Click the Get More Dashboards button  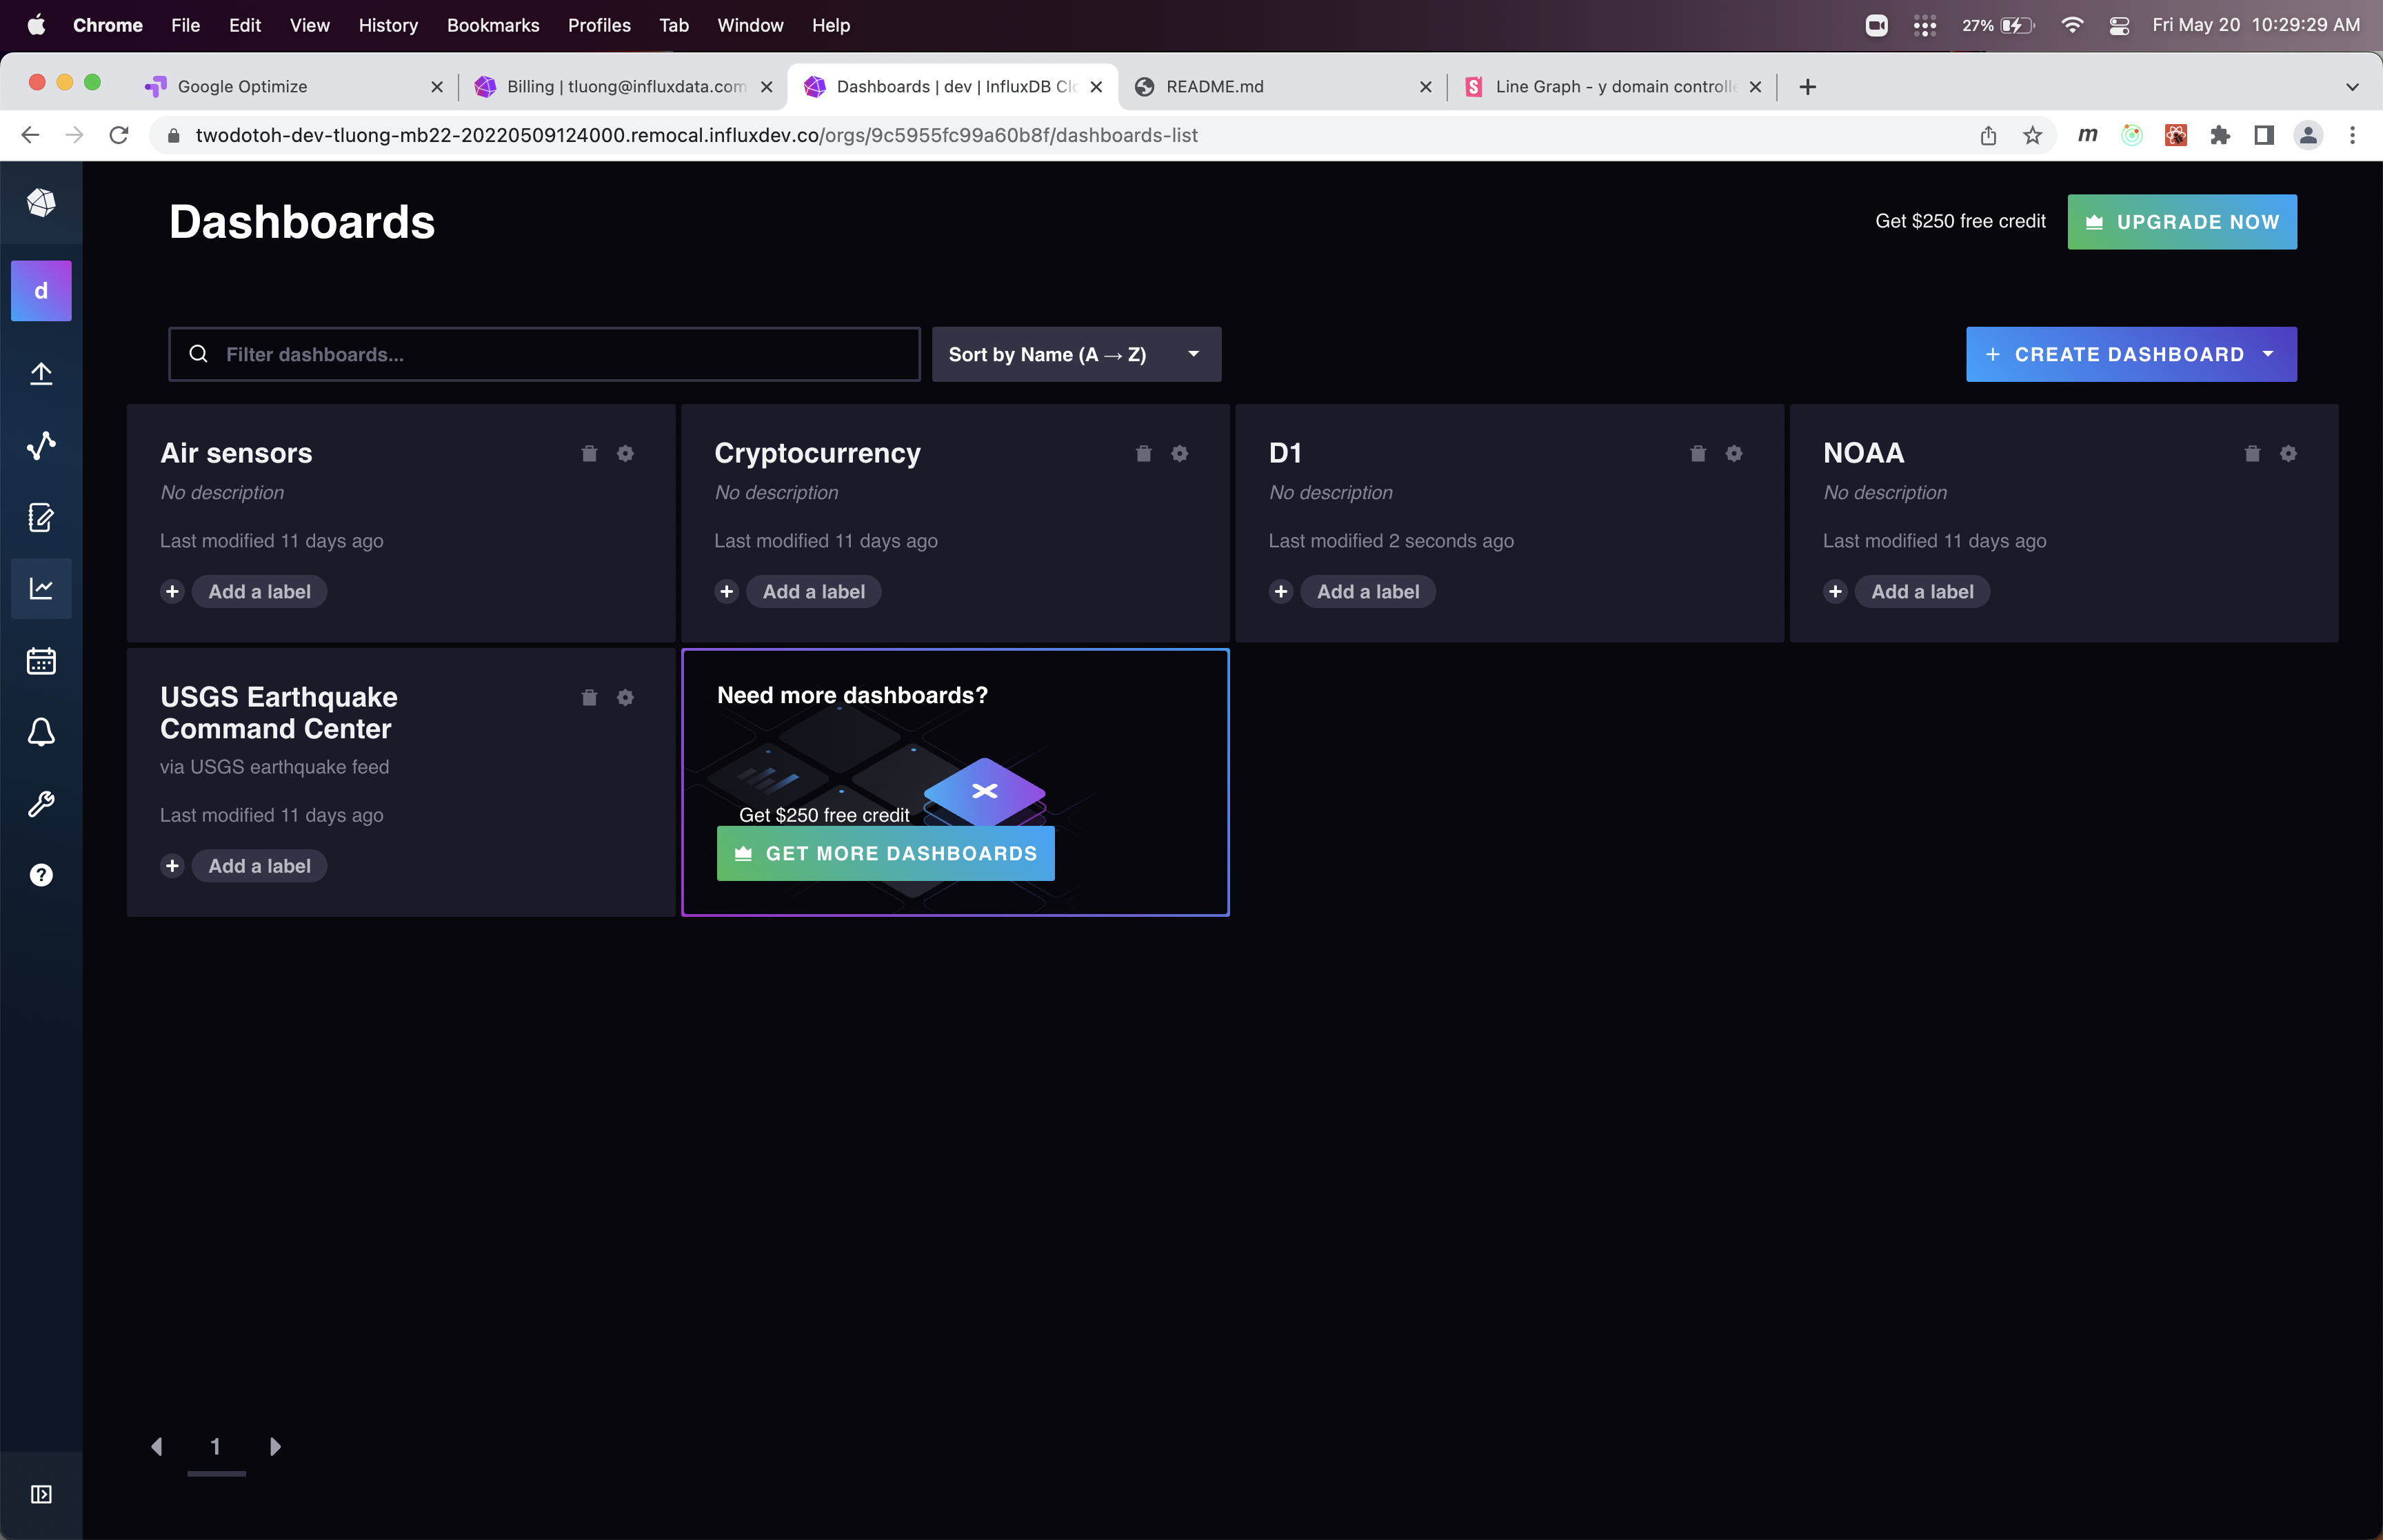(885, 853)
